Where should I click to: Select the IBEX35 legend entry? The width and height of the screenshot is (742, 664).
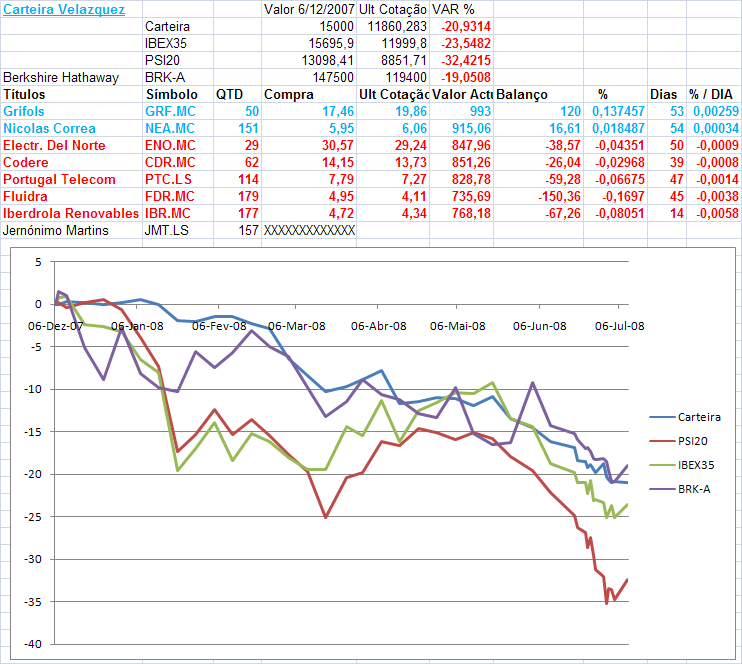682,466
